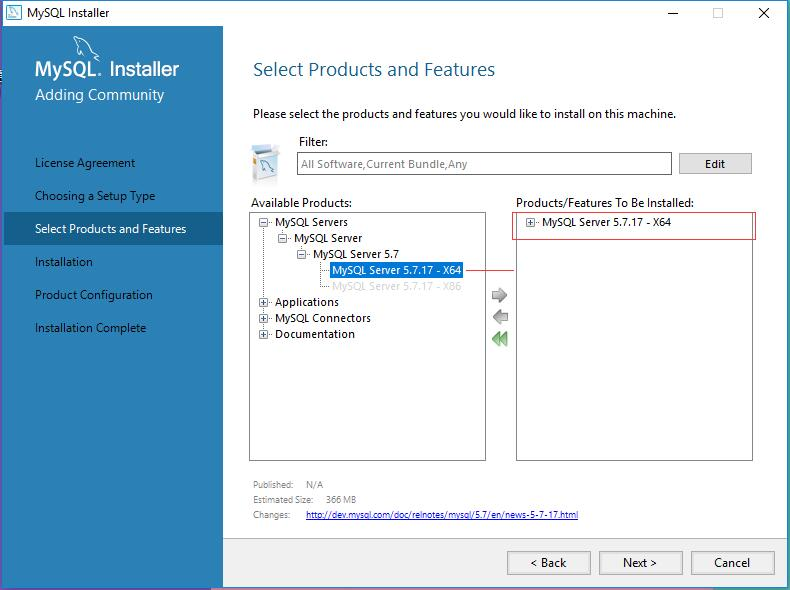Collapse the MySQL Servers tree node
This screenshot has height=590, width=790.
pyautogui.click(x=263, y=222)
